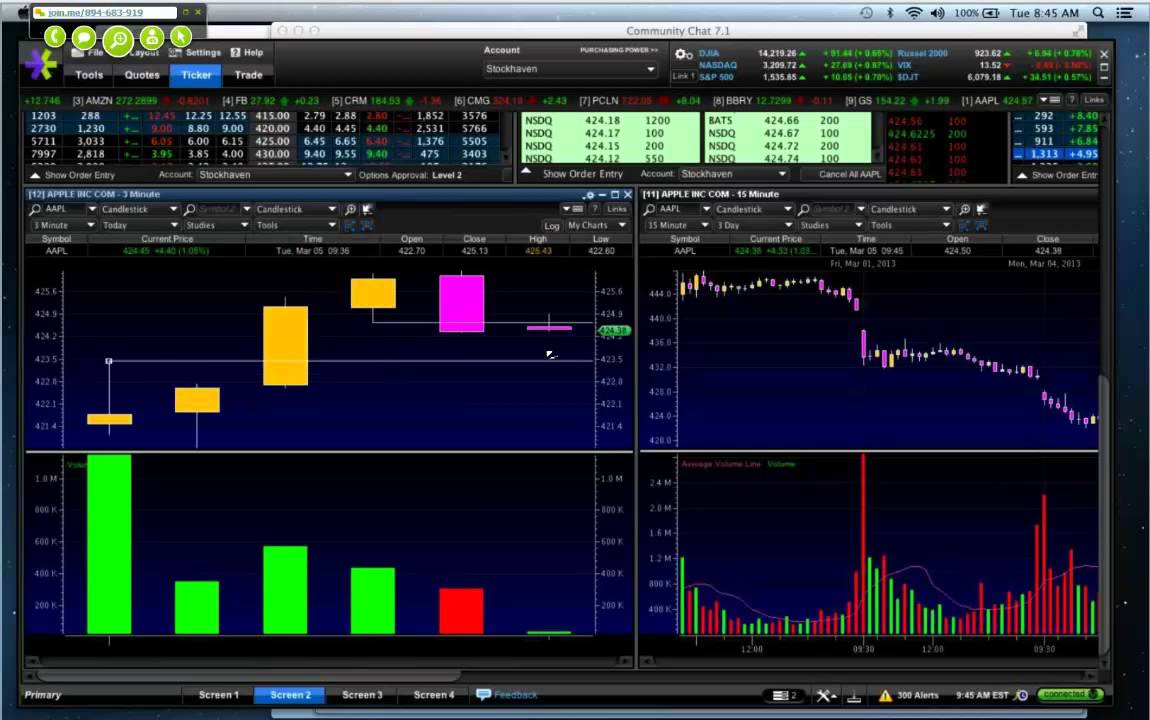1150x720 pixels.
Task: Open Spotlight search in macOS menu bar
Action: [x=1098, y=13]
